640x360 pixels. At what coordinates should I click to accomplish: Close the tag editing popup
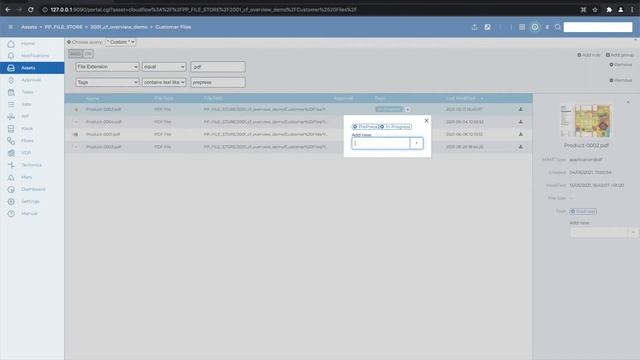tap(426, 120)
